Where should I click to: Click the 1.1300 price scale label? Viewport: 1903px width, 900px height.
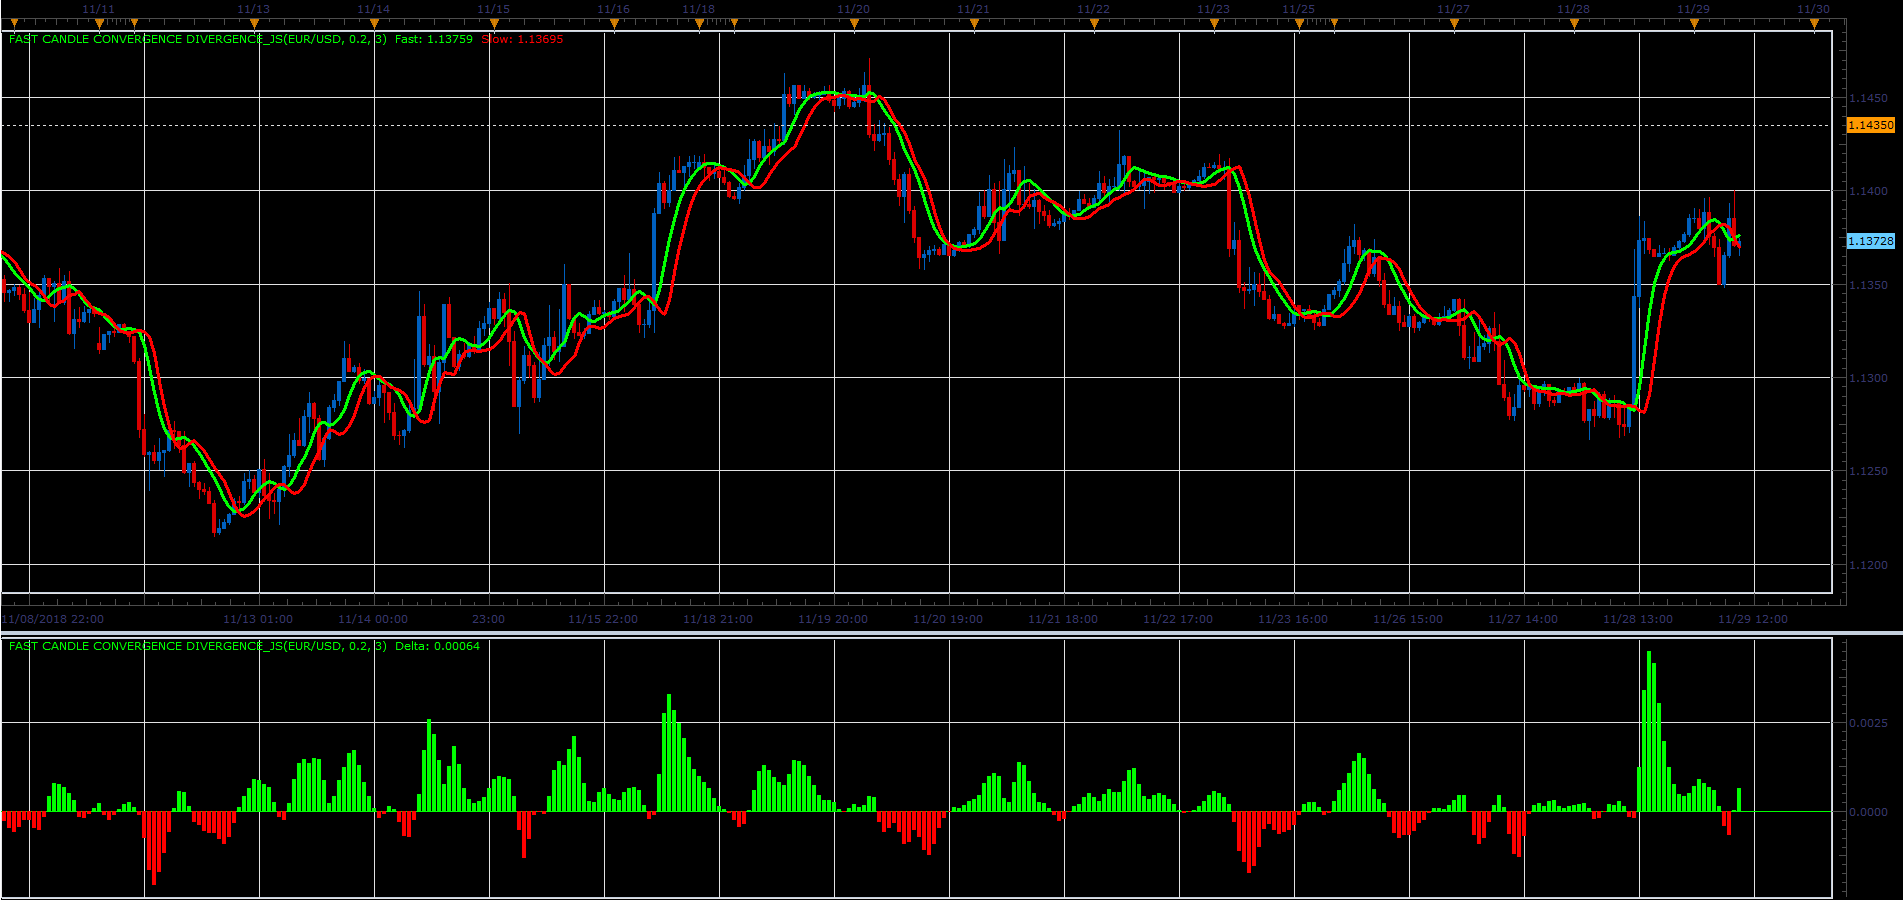(1868, 378)
